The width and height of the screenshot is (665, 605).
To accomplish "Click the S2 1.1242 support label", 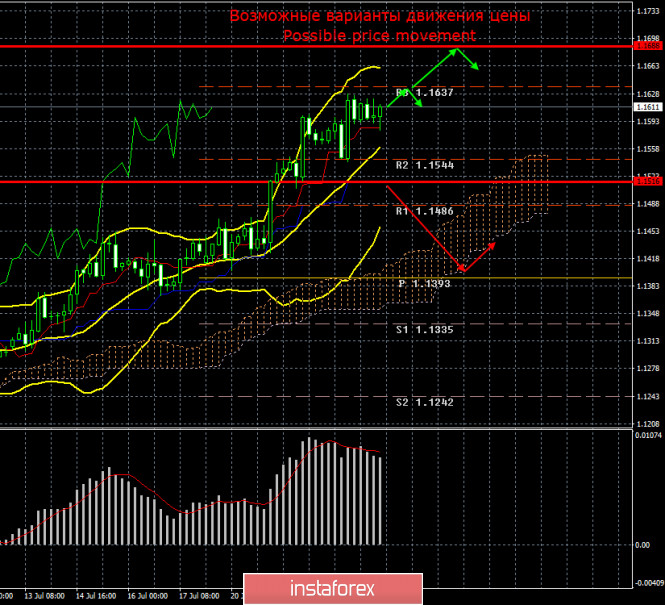I will point(423,401).
